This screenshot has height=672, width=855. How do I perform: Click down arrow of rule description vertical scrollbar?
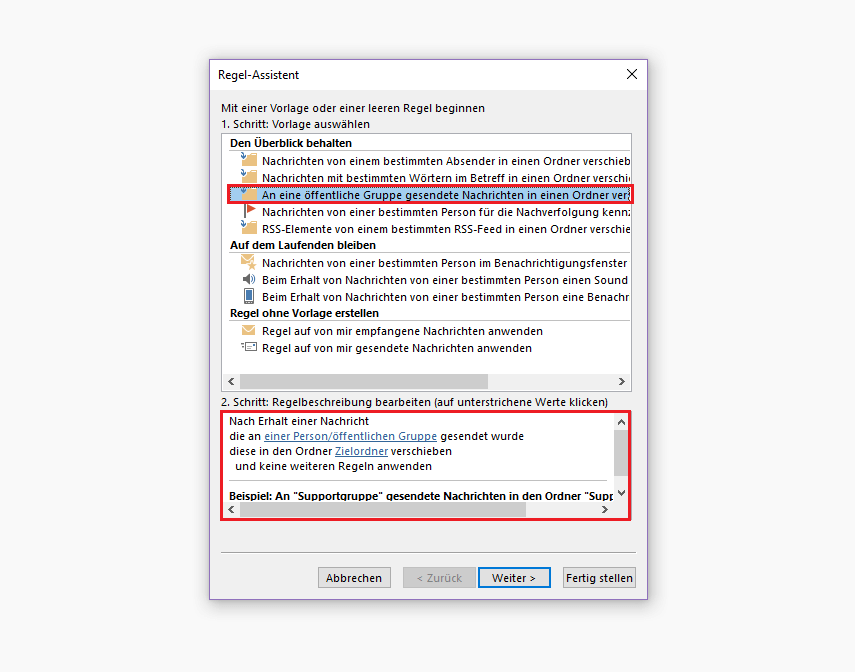tap(621, 493)
